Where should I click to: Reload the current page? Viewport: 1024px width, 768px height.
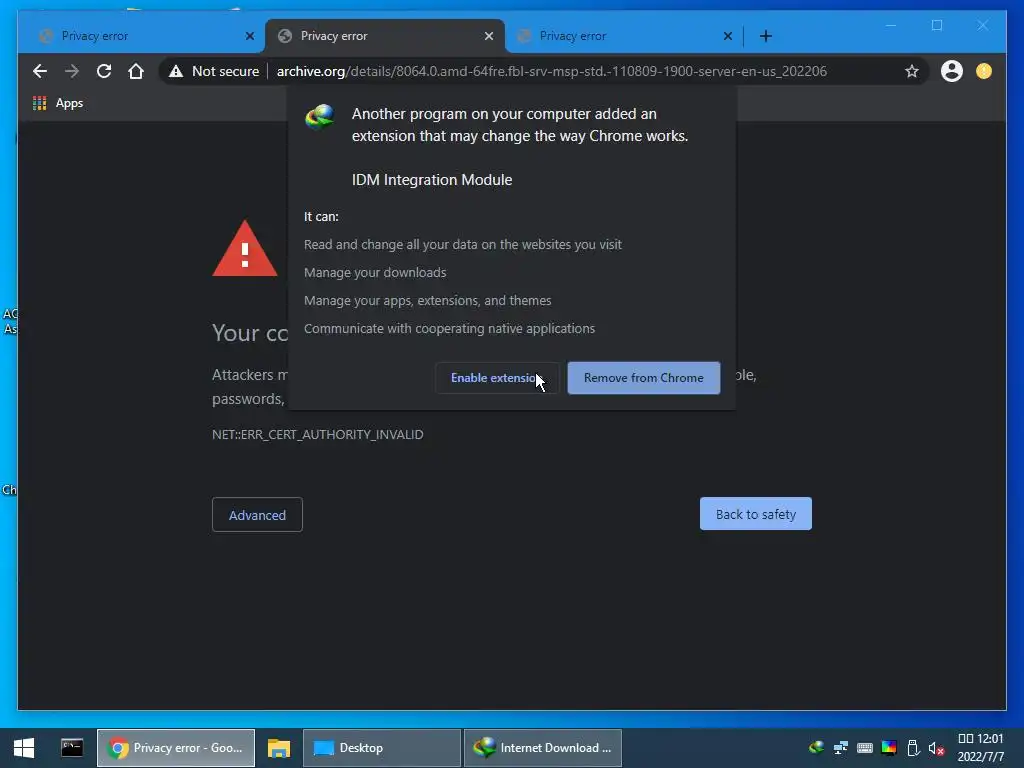click(104, 71)
